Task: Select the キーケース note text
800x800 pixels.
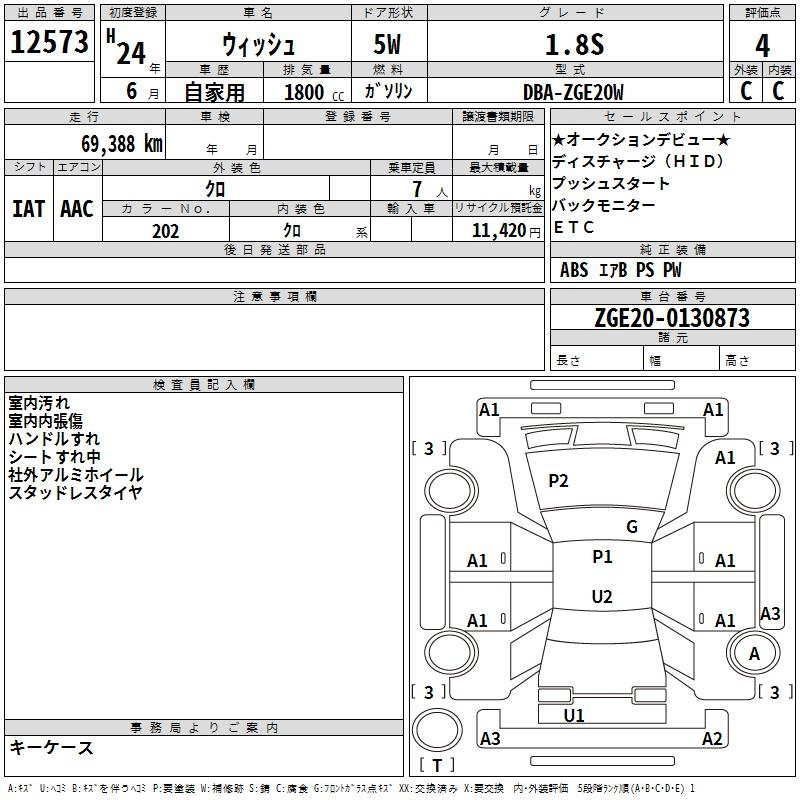Action: (x=52, y=747)
